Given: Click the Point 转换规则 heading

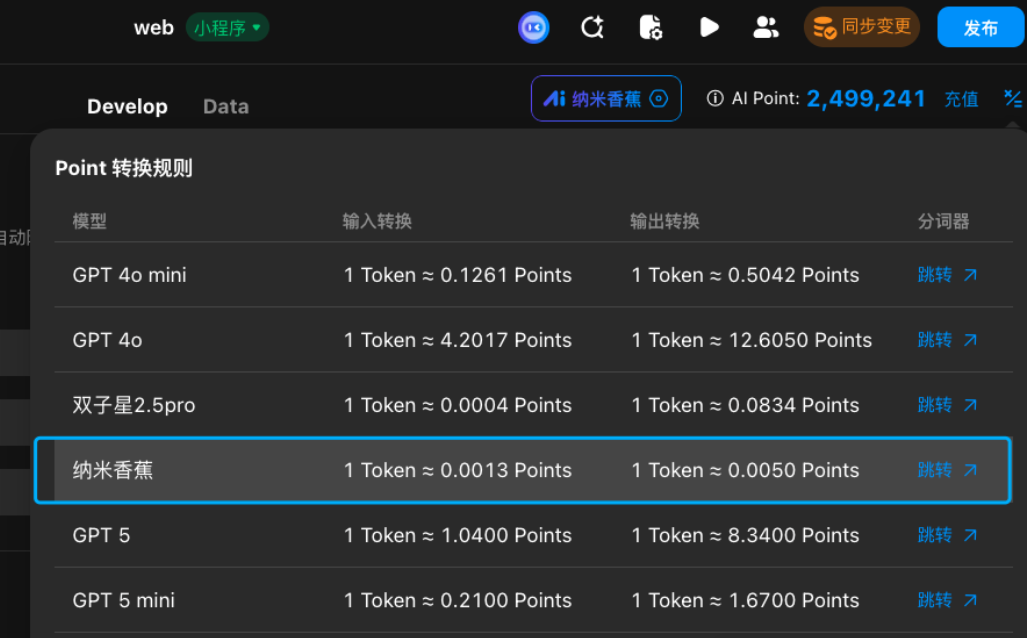Looking at the screenshot, I should pos(124,168).
